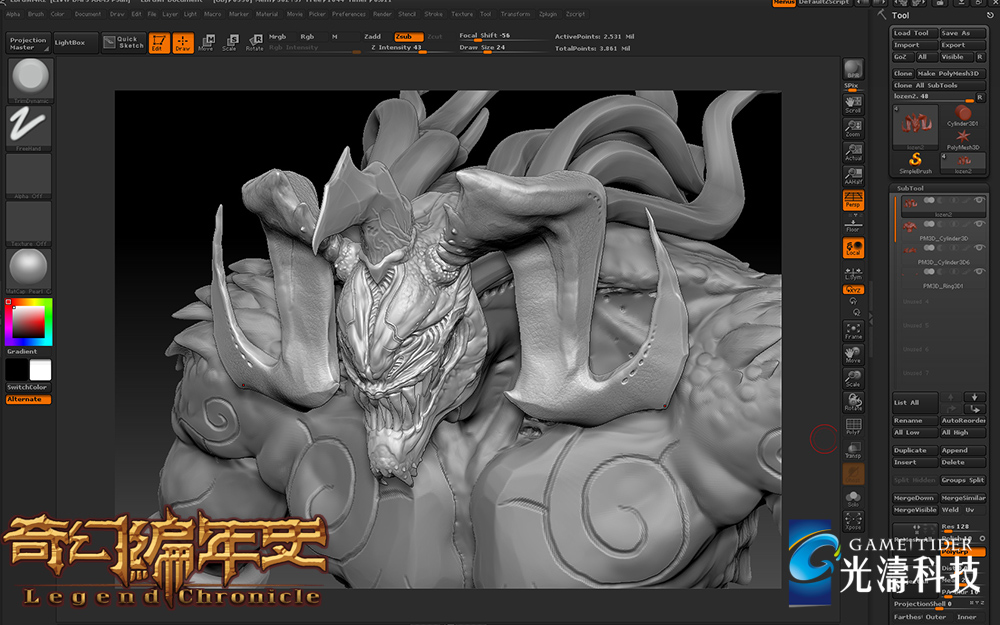Open the Stroke menu
This screenshot has height=625, width=1000.
(x=433, y=14)
